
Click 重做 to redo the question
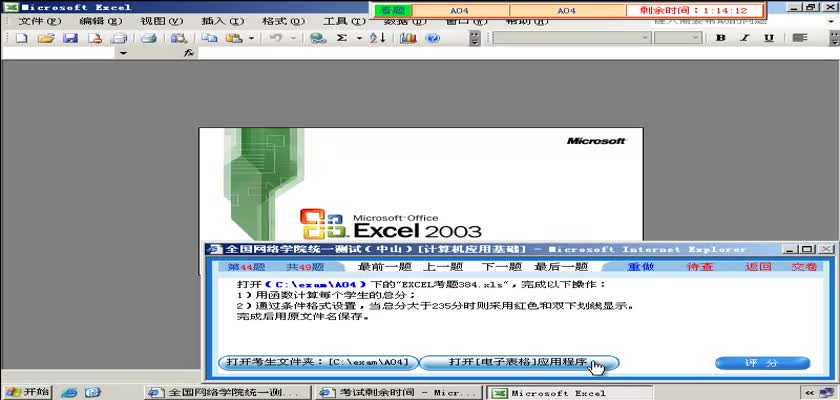[x=641, y=267]
